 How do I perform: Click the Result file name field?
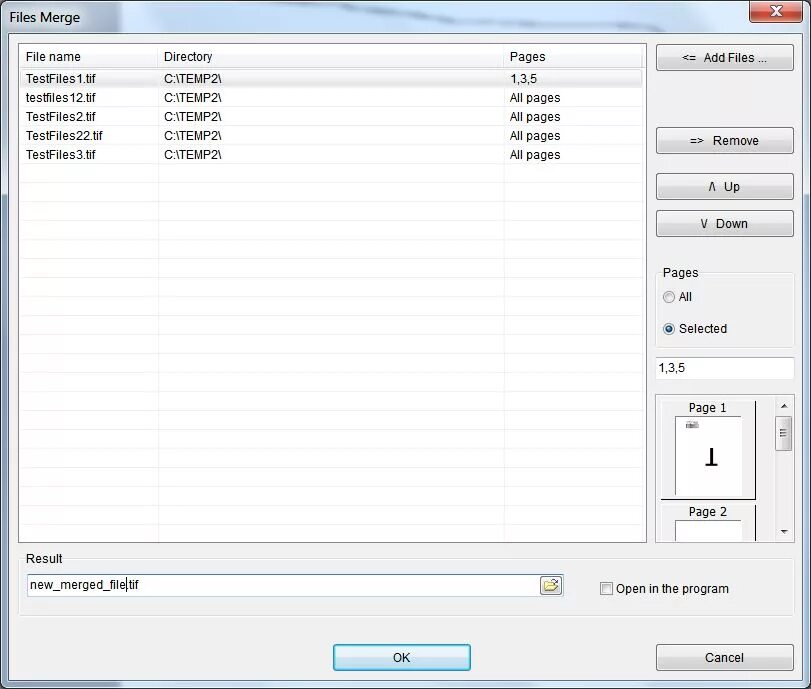point(283,585)
